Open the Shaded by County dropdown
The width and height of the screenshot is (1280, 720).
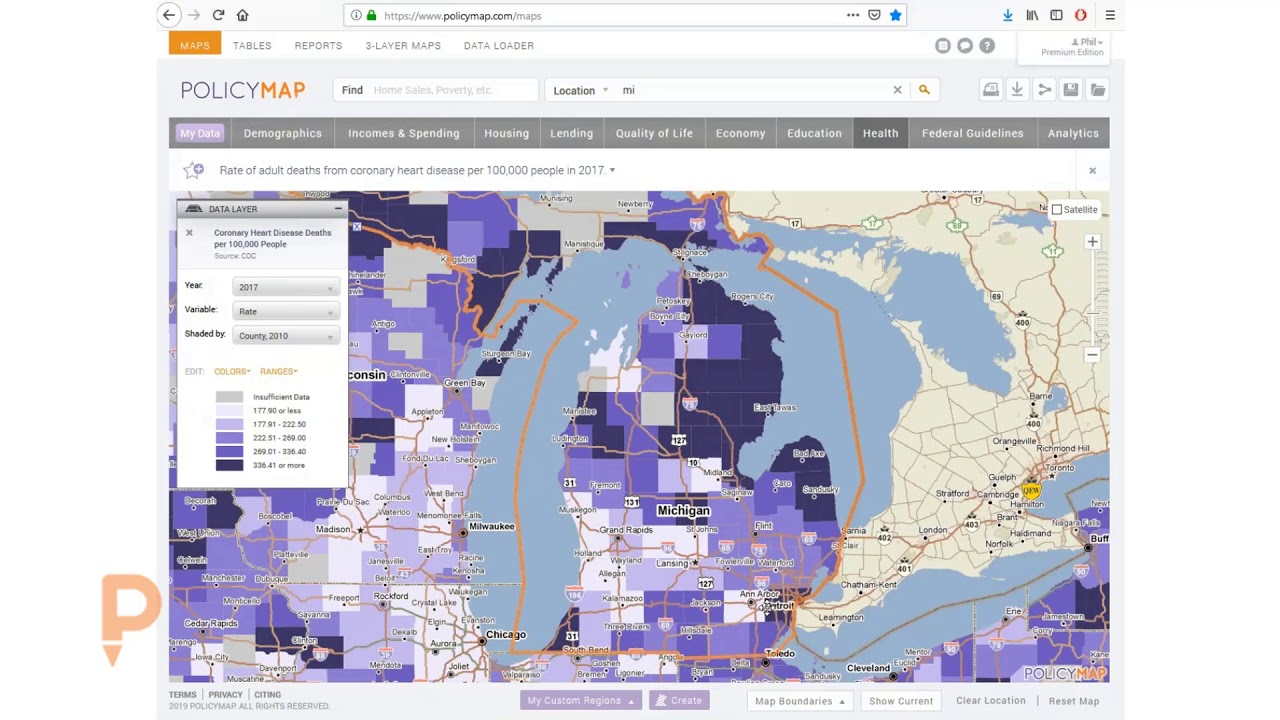coord(285,336)
